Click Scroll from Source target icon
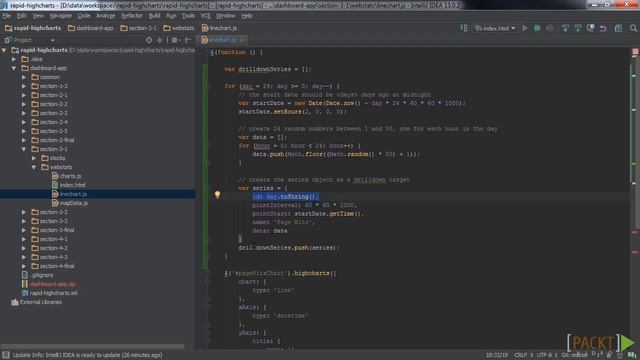The image size is (640, 360). tap(149, 40)
